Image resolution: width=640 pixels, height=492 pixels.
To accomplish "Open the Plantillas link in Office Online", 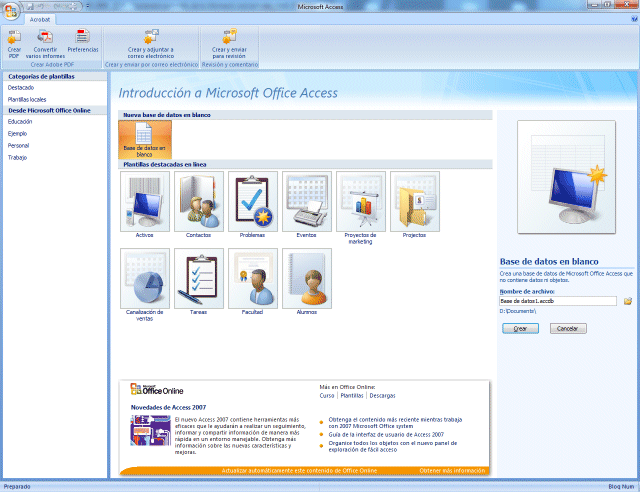I will click(352, 396).
